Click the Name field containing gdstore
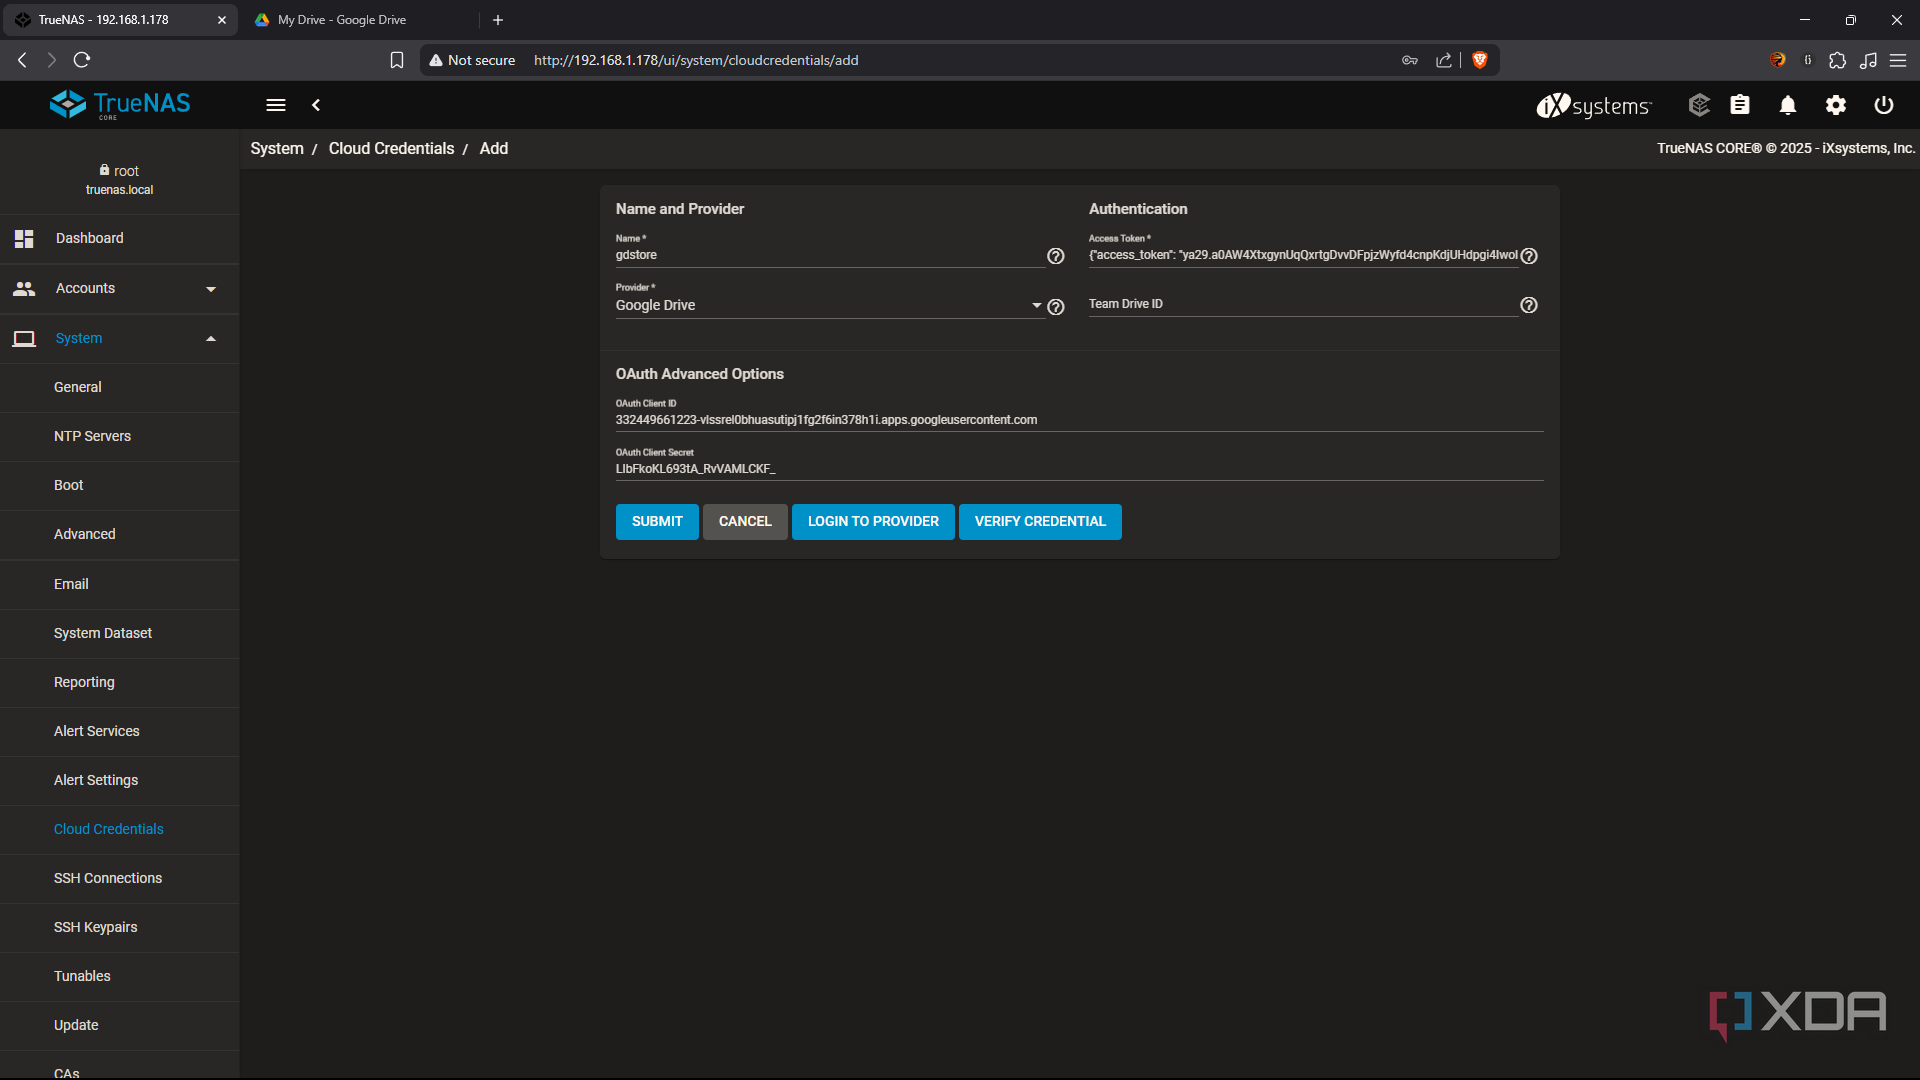 point(829,255)
